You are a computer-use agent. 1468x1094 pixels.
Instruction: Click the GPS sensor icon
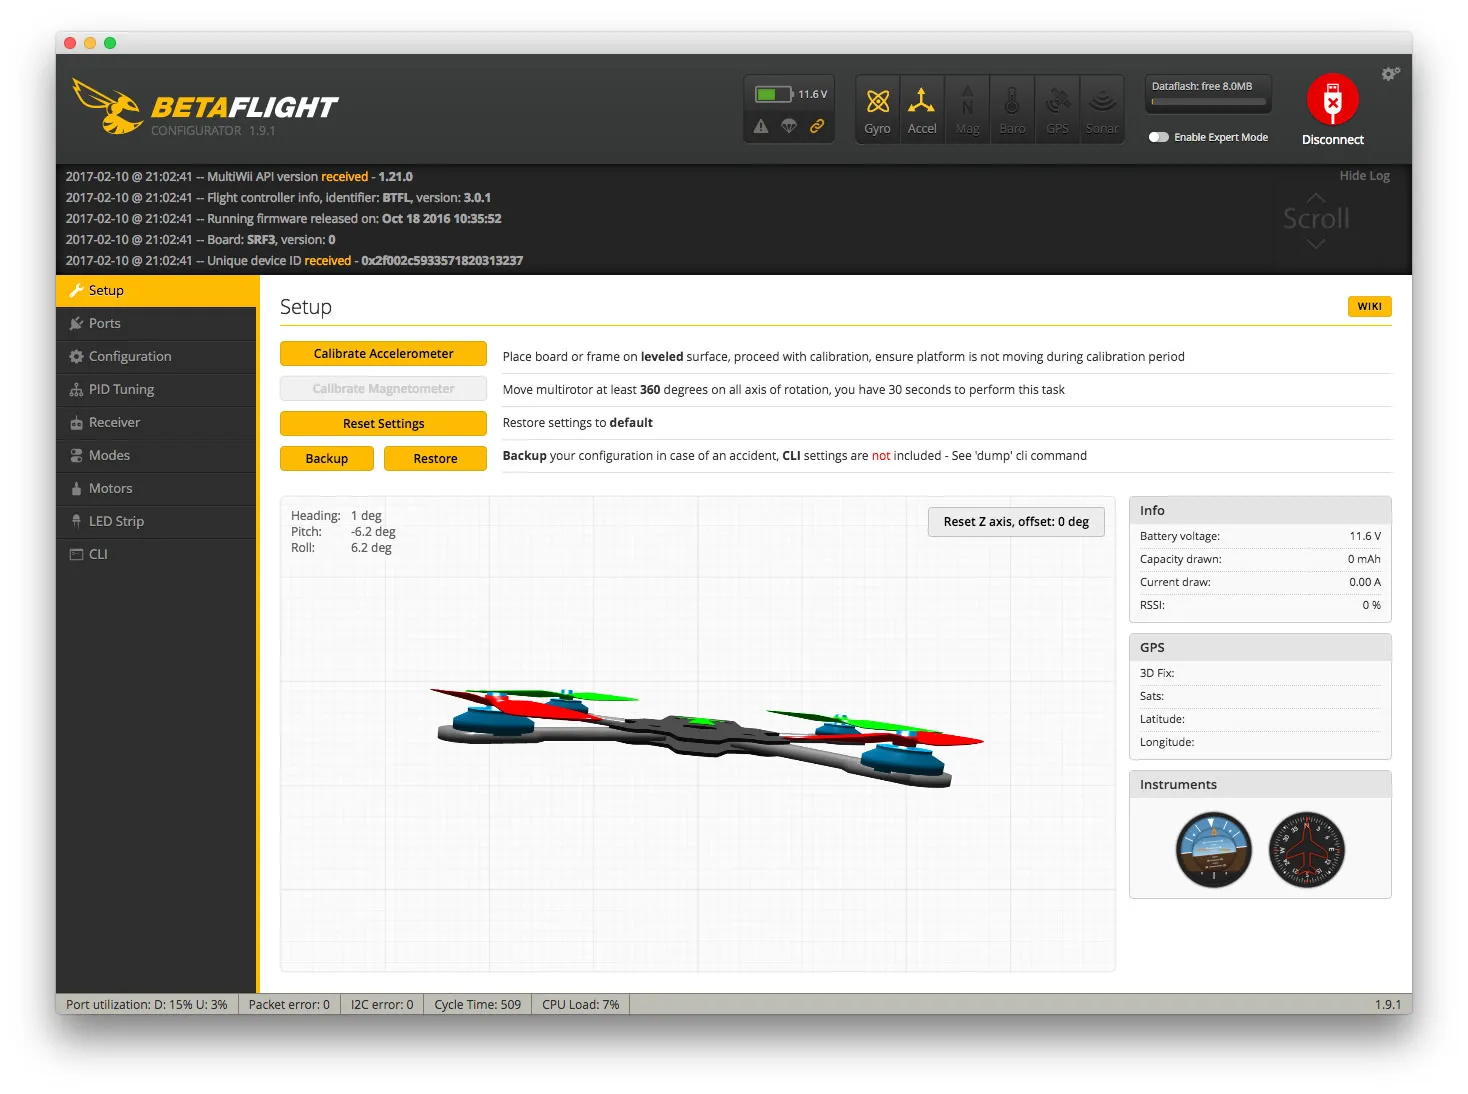[1057, 110]
